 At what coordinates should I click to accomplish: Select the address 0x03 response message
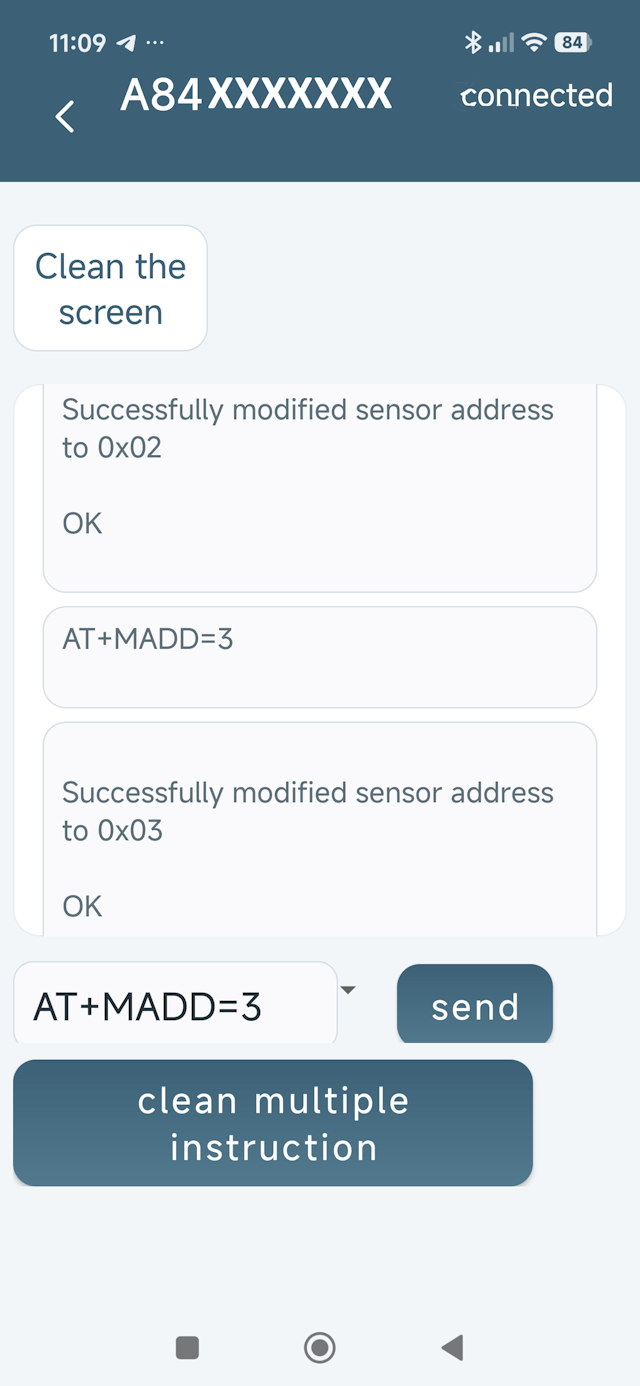point(320,829)
